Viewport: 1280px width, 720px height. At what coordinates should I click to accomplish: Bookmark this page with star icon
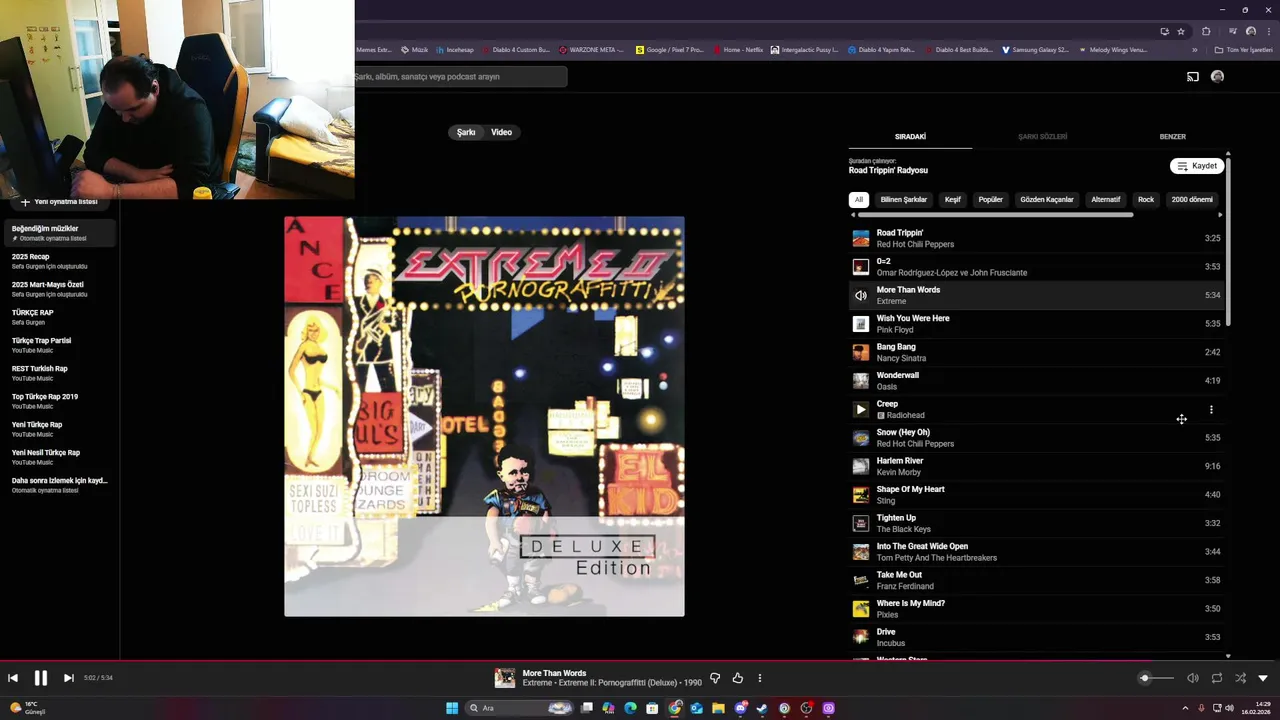(1181, 31)
